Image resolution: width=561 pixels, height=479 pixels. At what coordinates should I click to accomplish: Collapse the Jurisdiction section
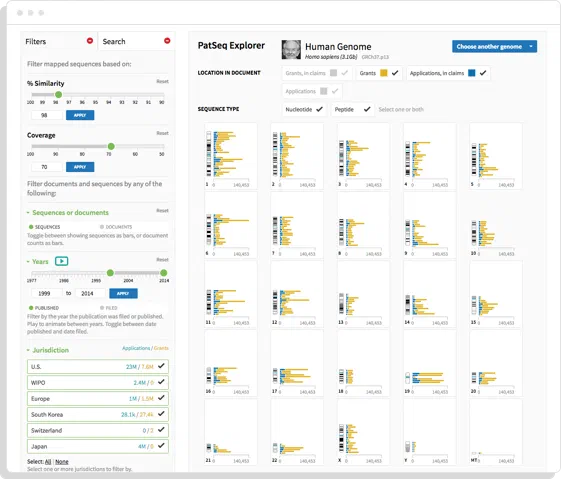point(28,350)
